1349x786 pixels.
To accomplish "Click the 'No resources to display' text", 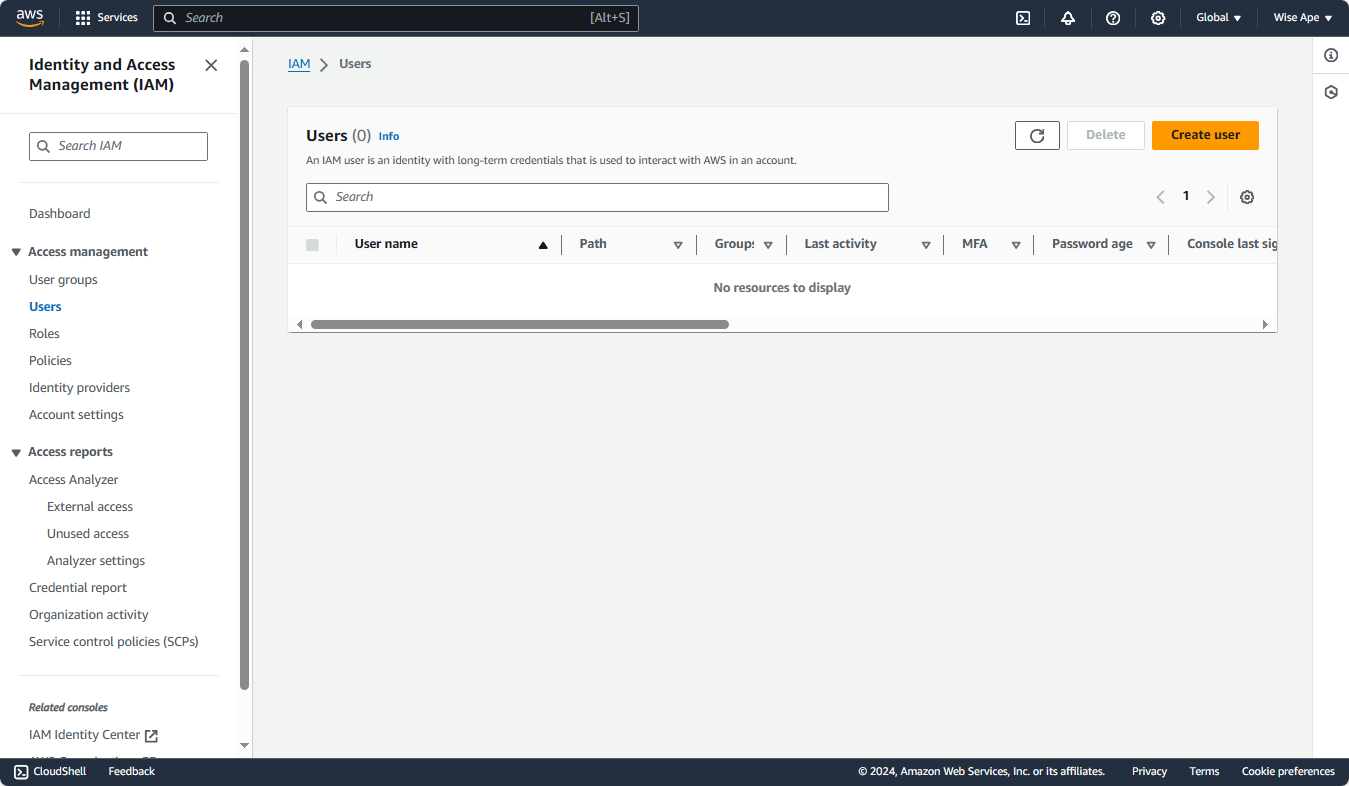I will coord(782,288).
